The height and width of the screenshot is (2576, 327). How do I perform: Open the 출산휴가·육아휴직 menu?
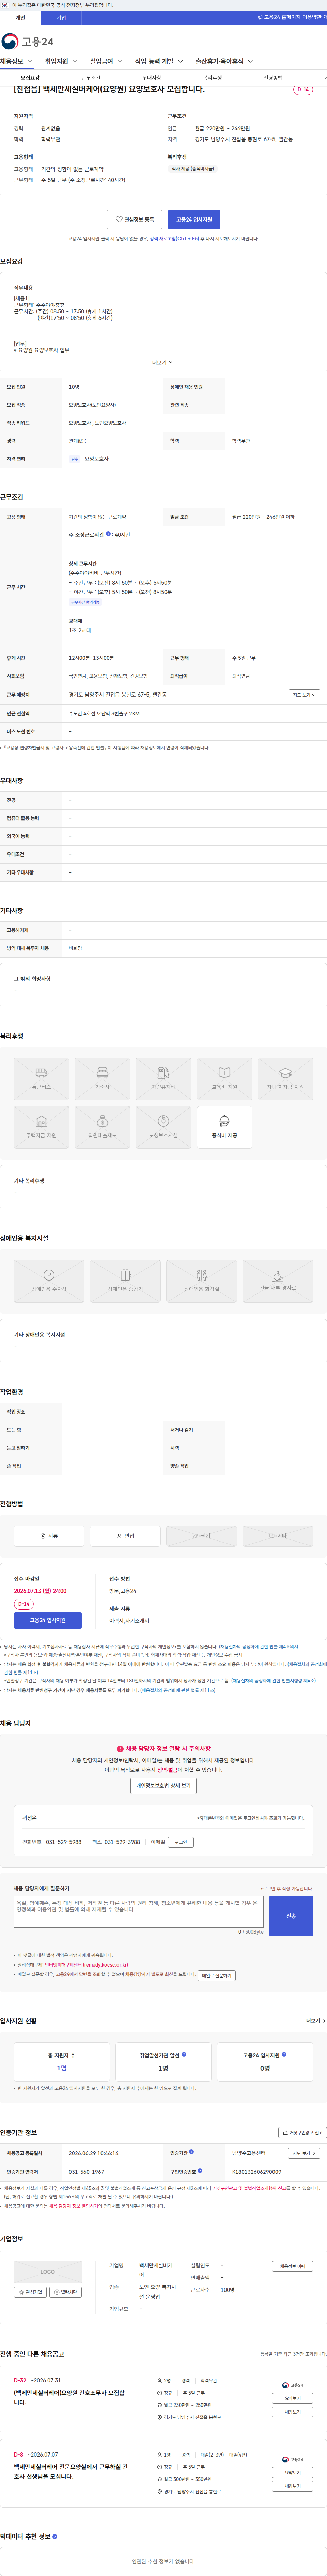click(x=224, y=61)
